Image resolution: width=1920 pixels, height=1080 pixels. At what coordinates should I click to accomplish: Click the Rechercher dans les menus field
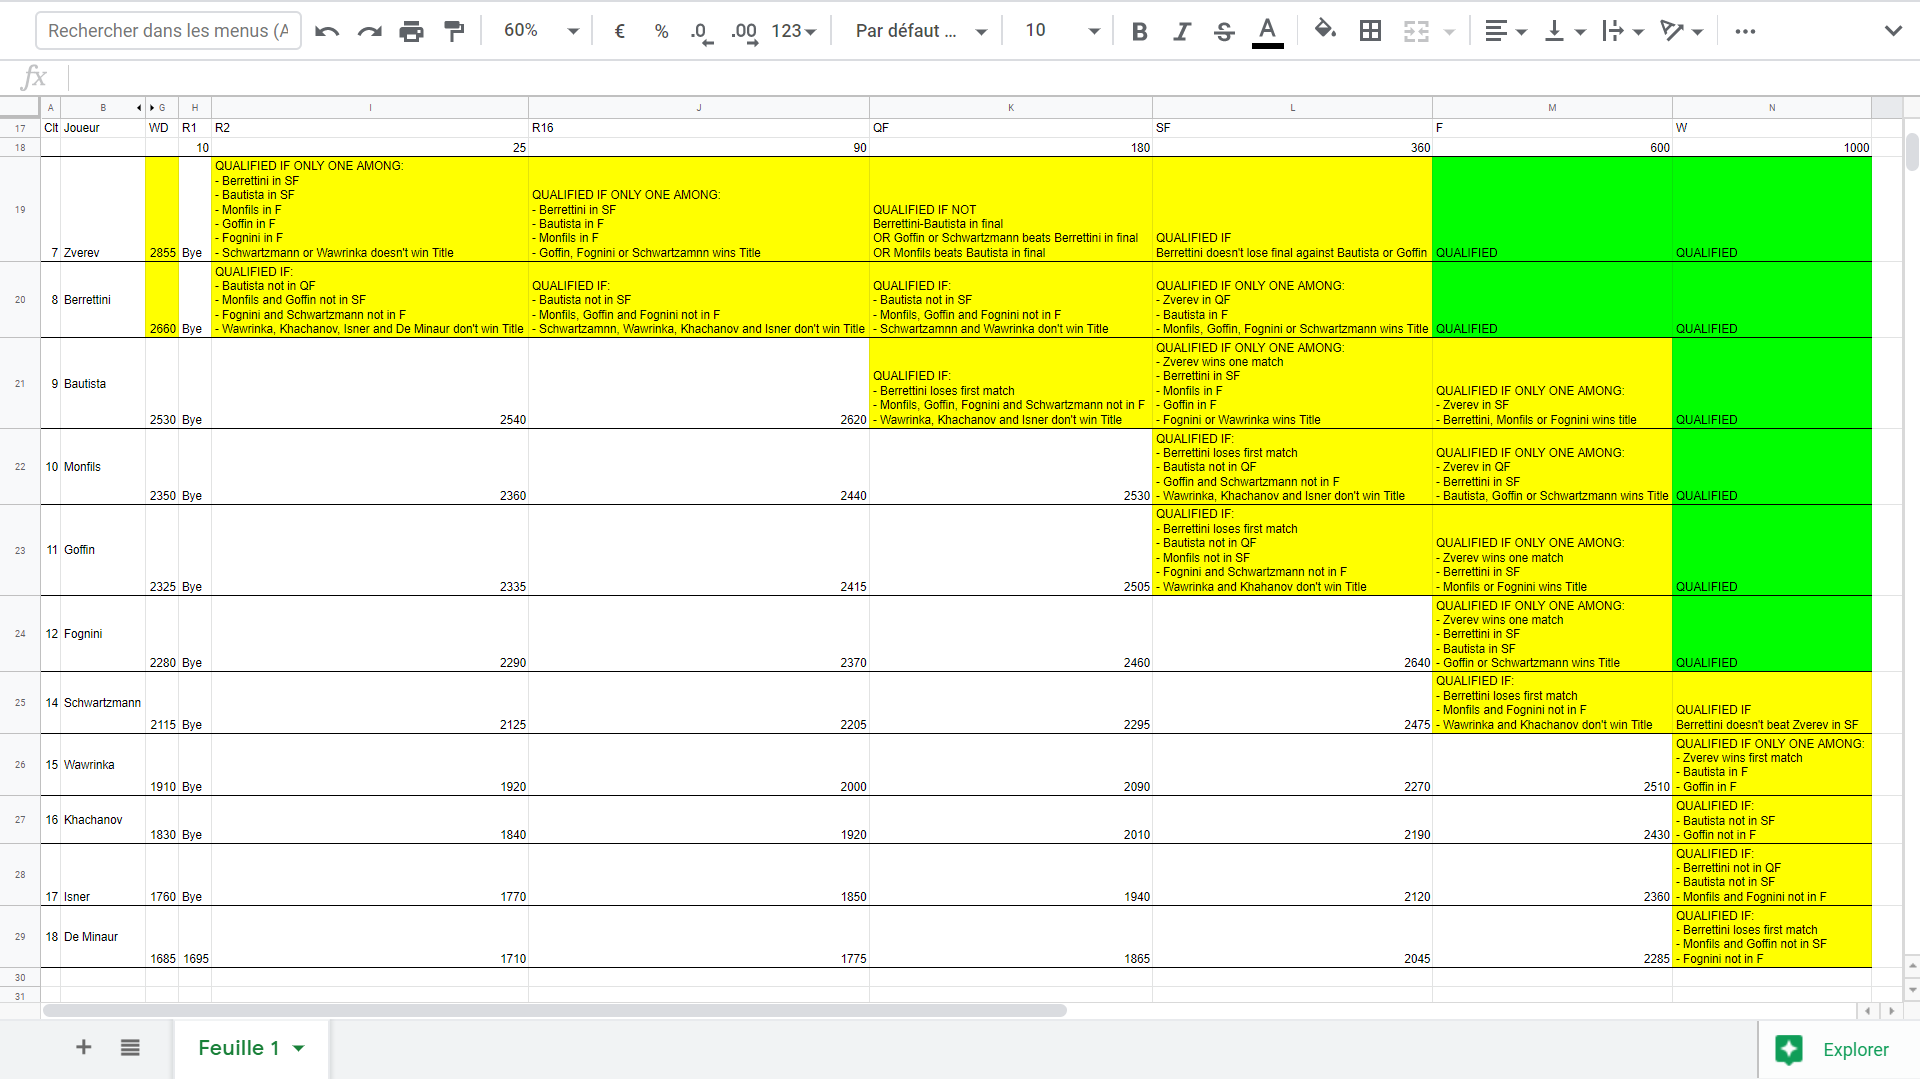[168, 31]
